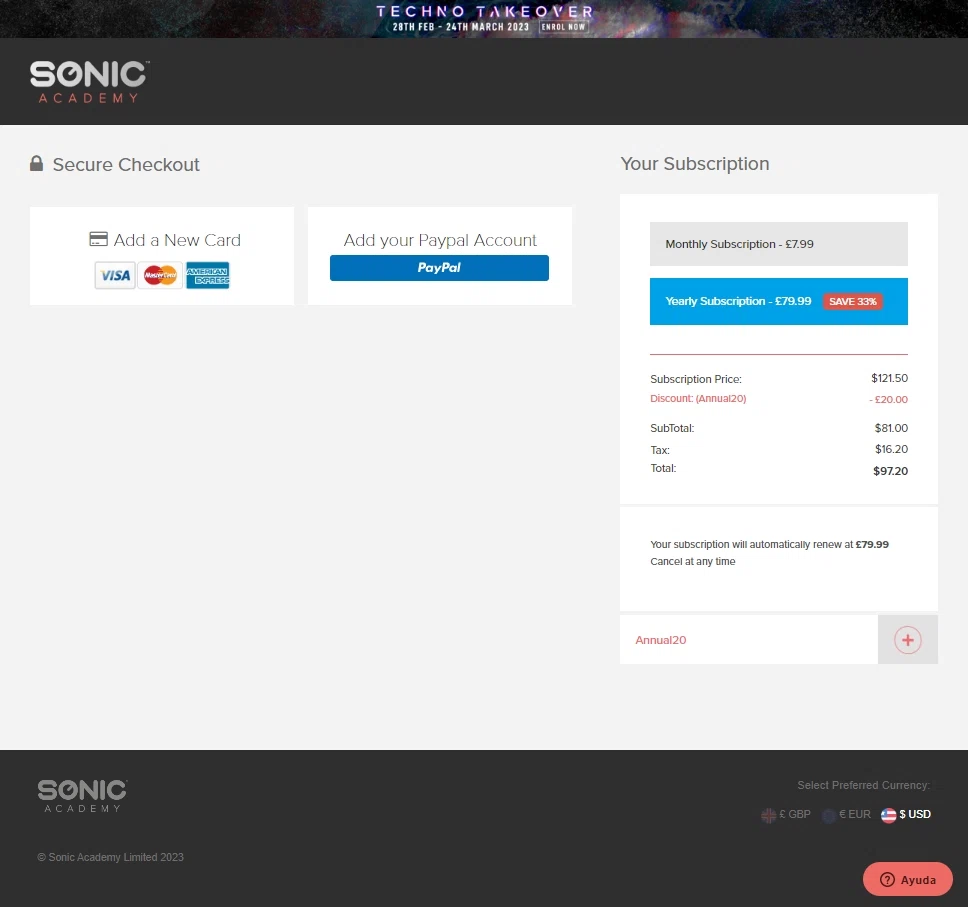
Task: Open the Ayuda help widget
Action: [908, 879]
